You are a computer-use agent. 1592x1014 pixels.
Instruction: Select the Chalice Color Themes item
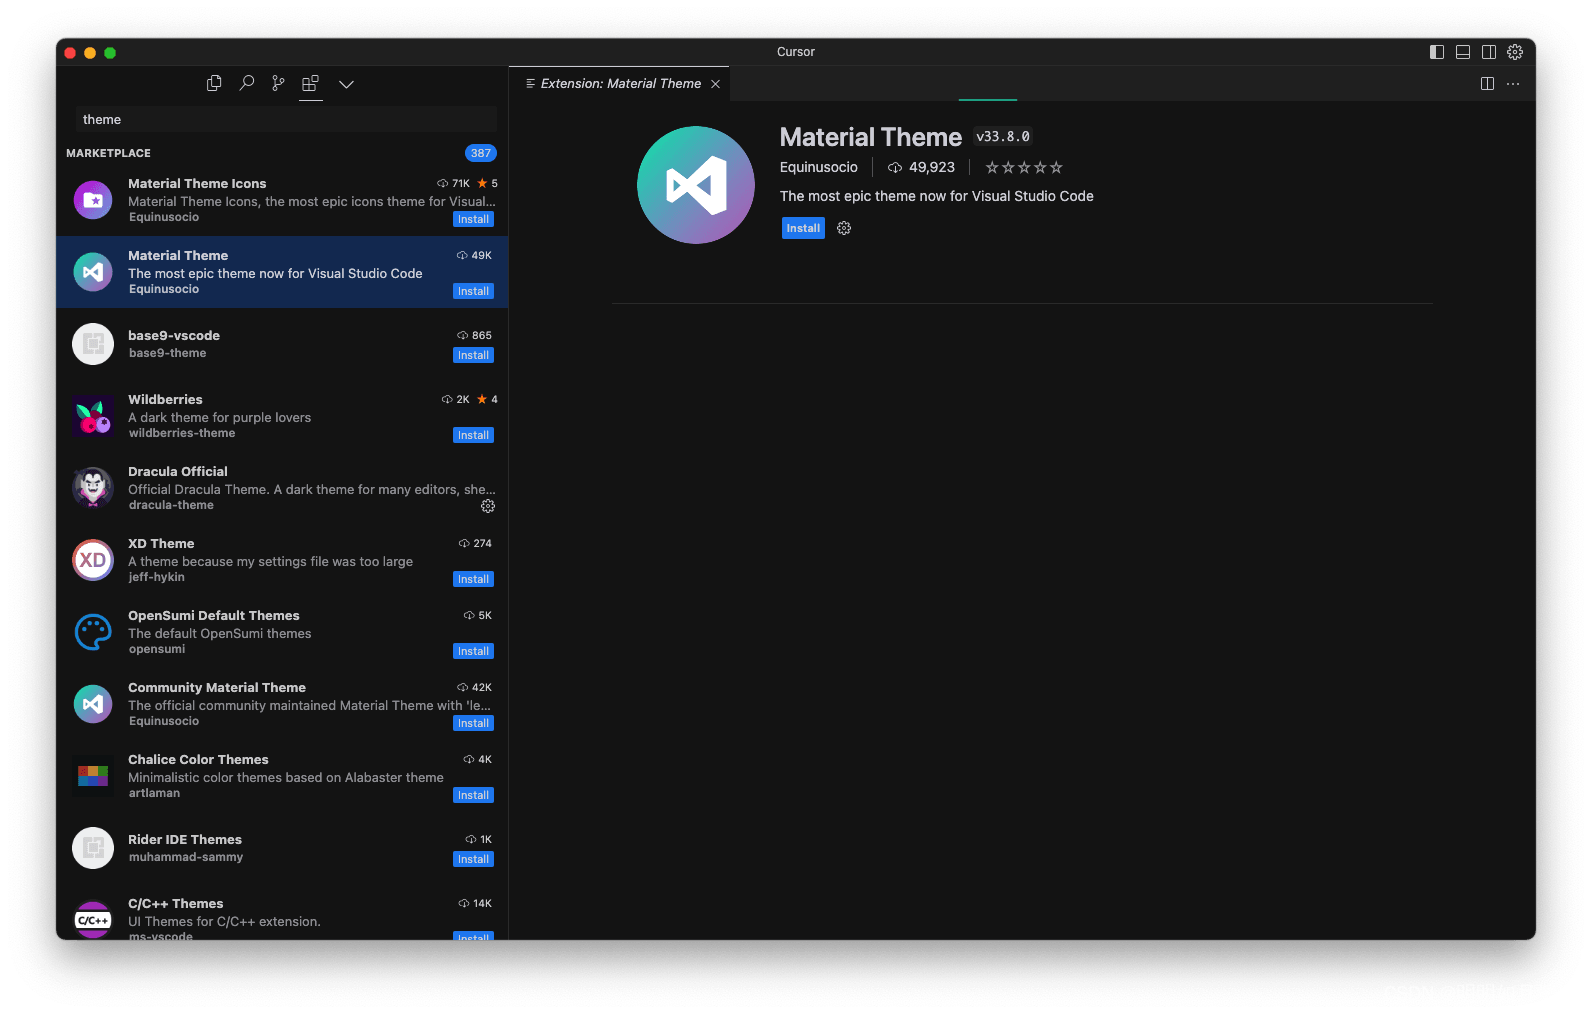pyautogui.click(x=282, y=776)
